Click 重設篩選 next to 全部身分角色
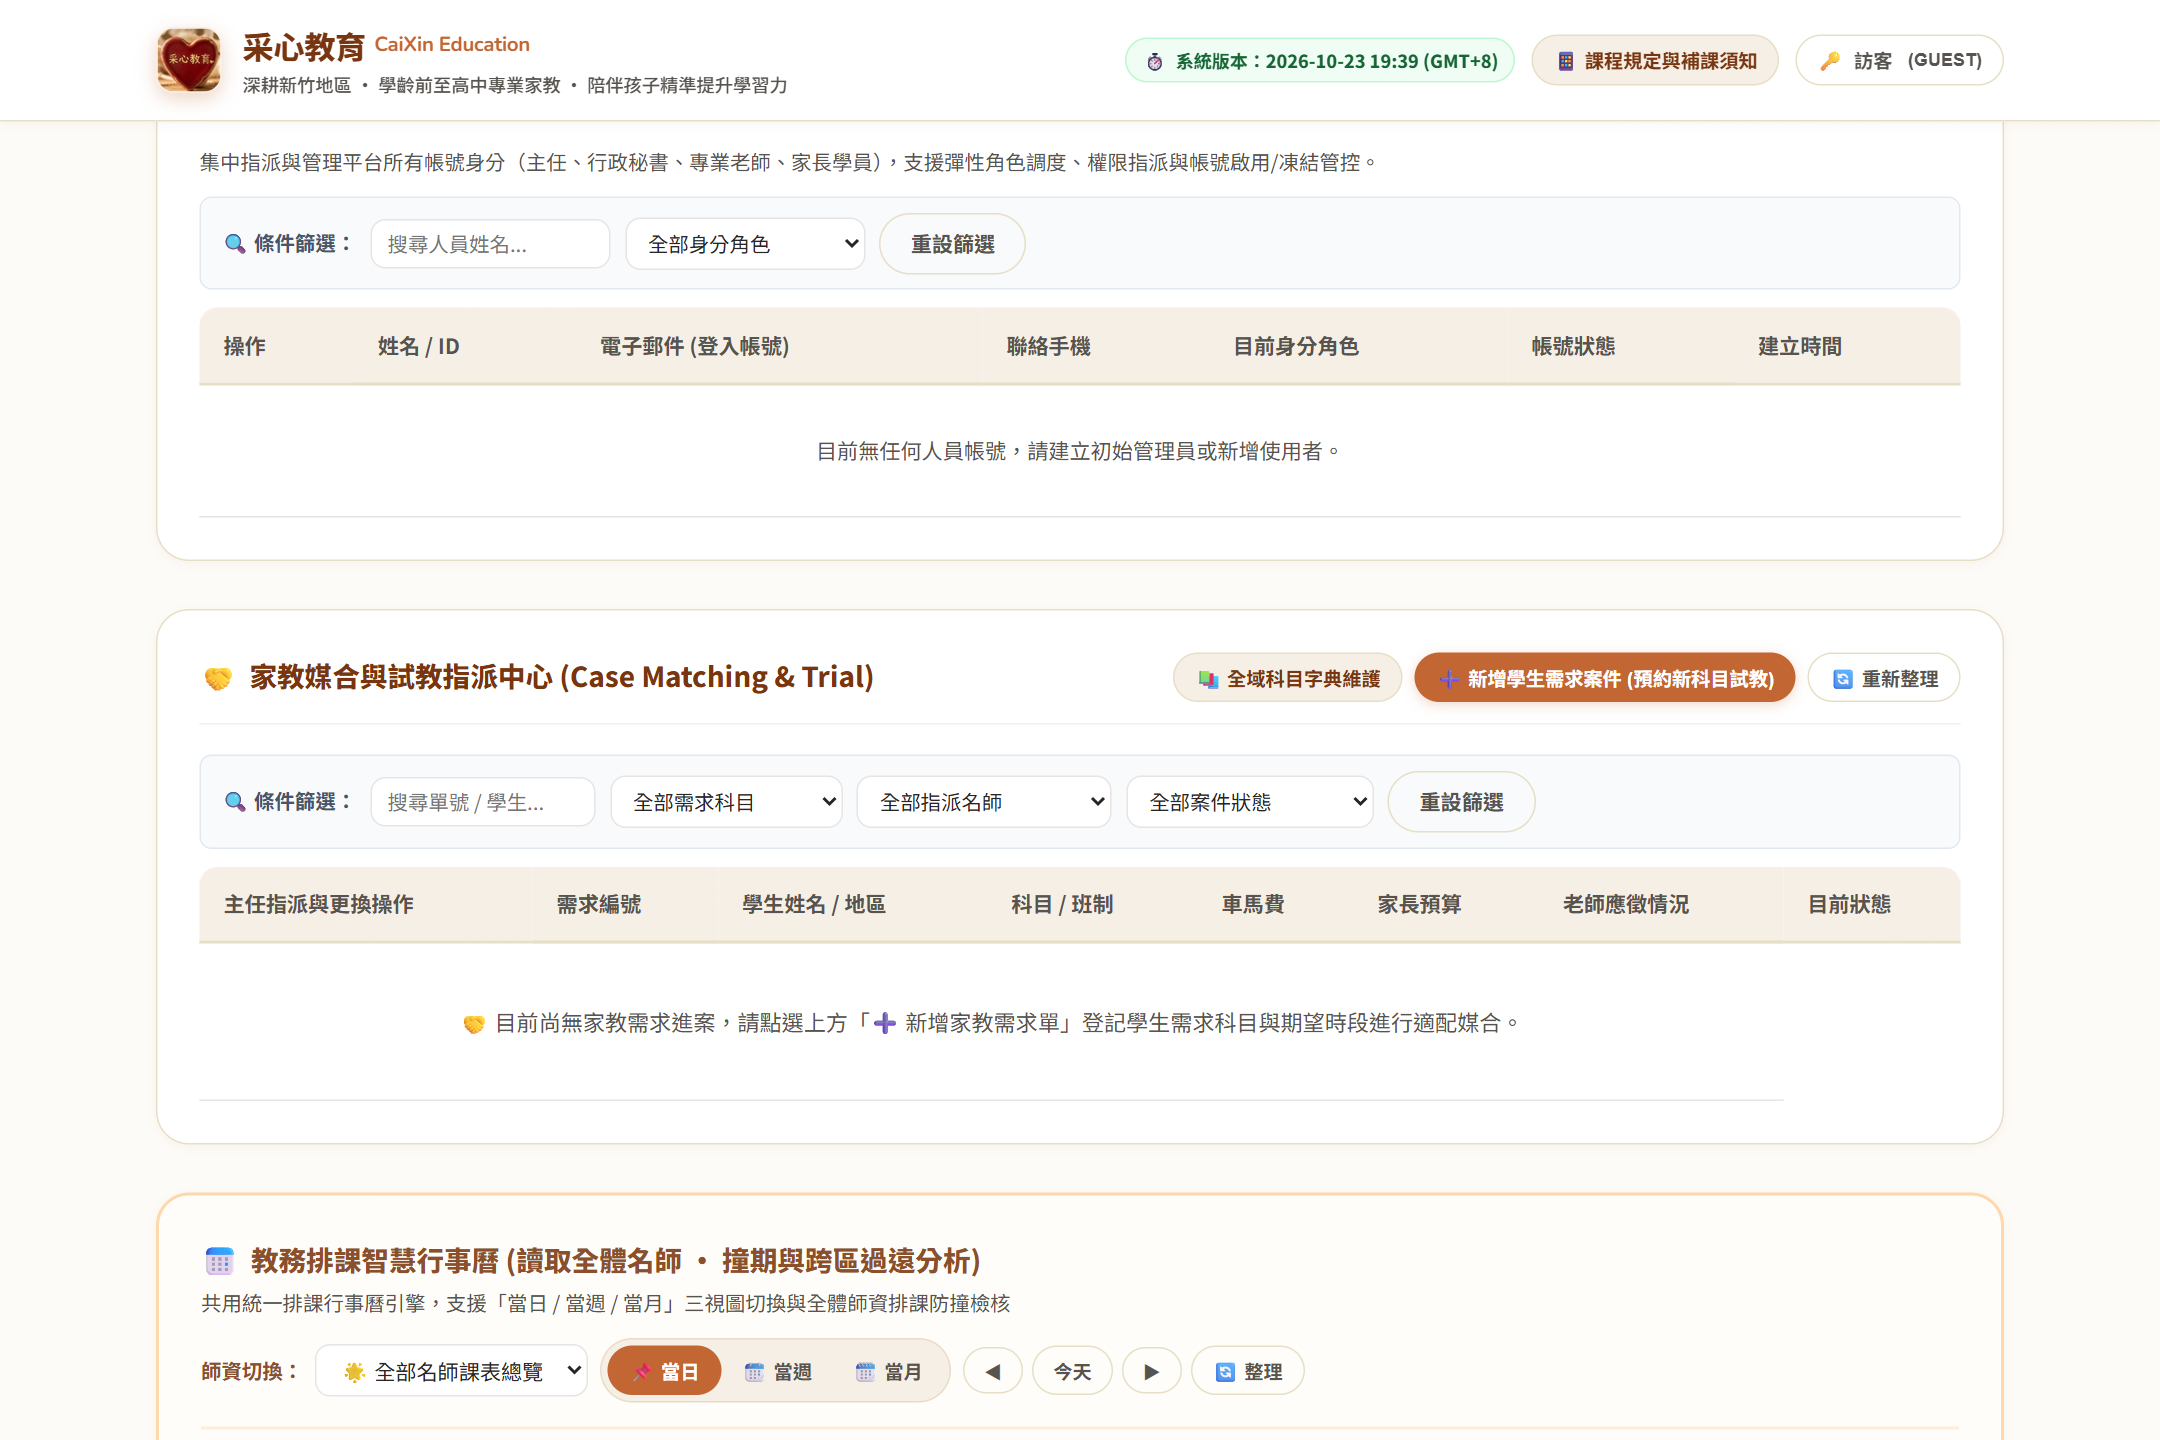This screenshot has height=1440, width=2160. click(952, 244)
